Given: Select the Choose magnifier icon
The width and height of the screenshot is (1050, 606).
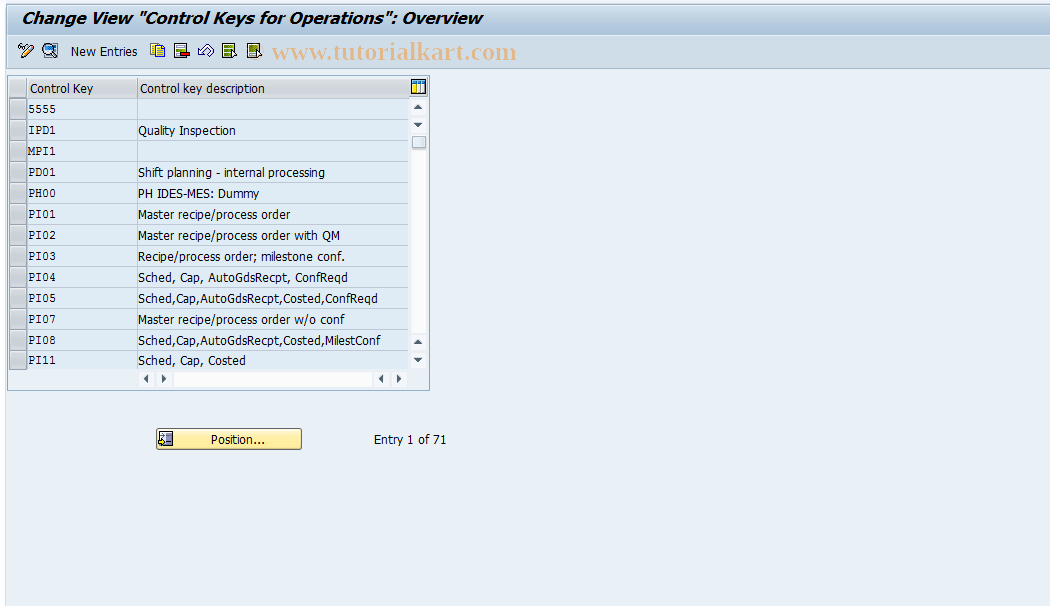Looking at the screenshot, I should point(49,50).
